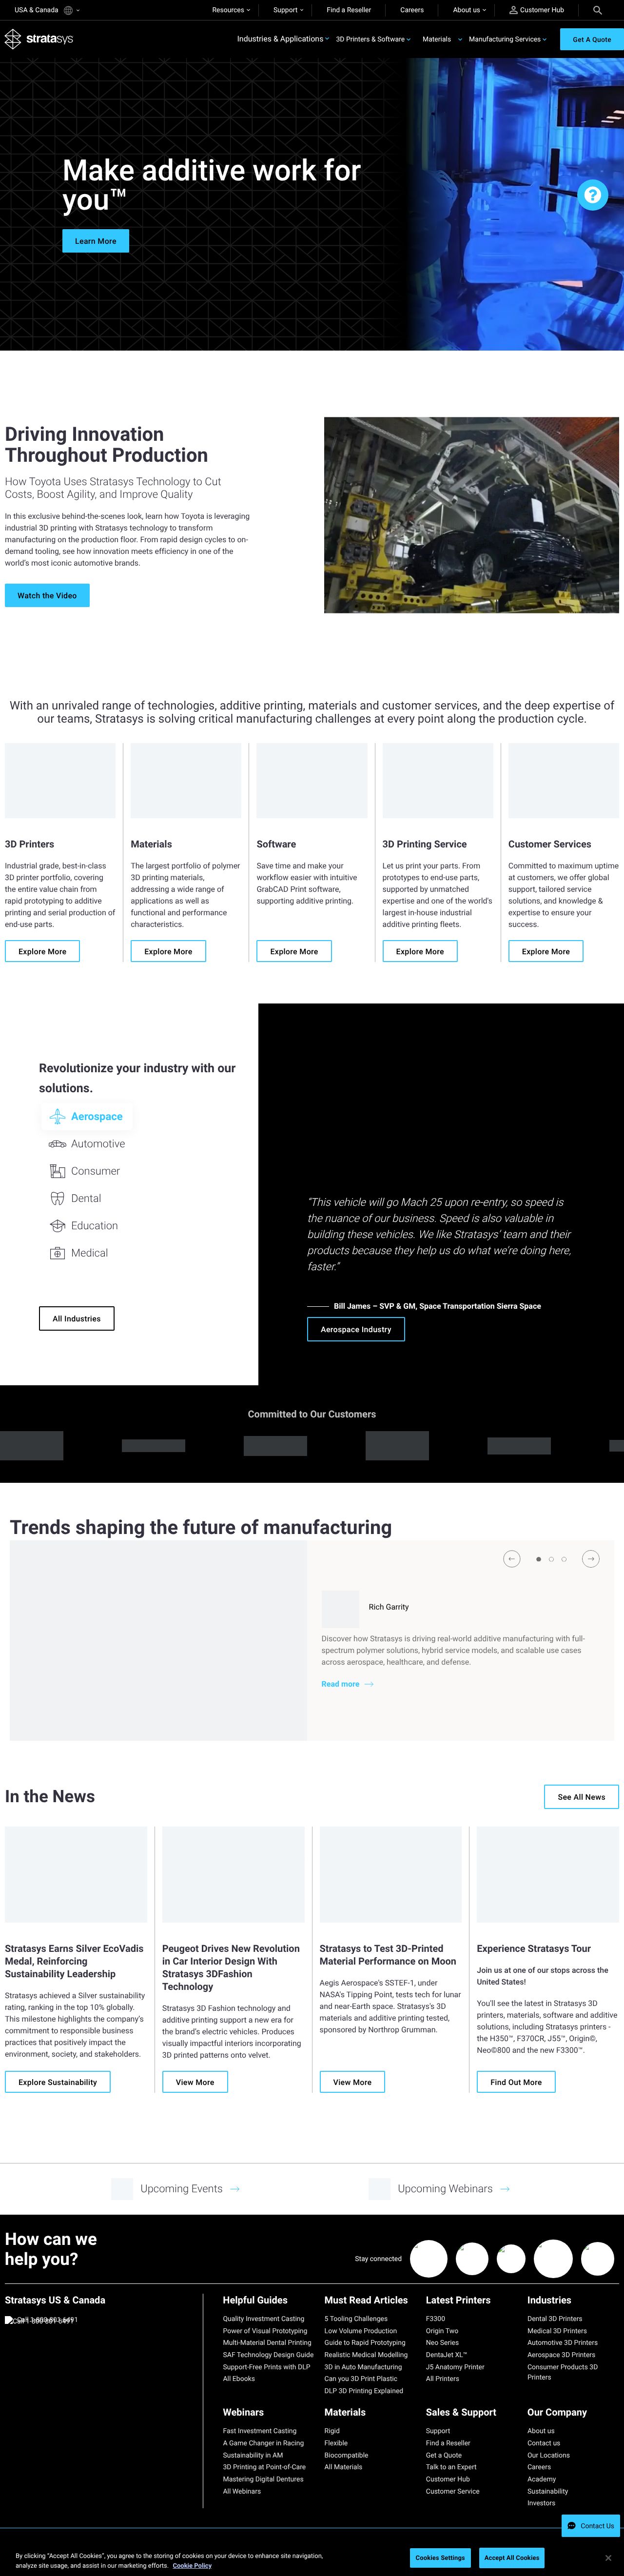Image resolution: width=624 pixels, height=2576 pixels.
Task: View More on Peugeot news card
Action: pyautogui.click(x=195, y=2081)
